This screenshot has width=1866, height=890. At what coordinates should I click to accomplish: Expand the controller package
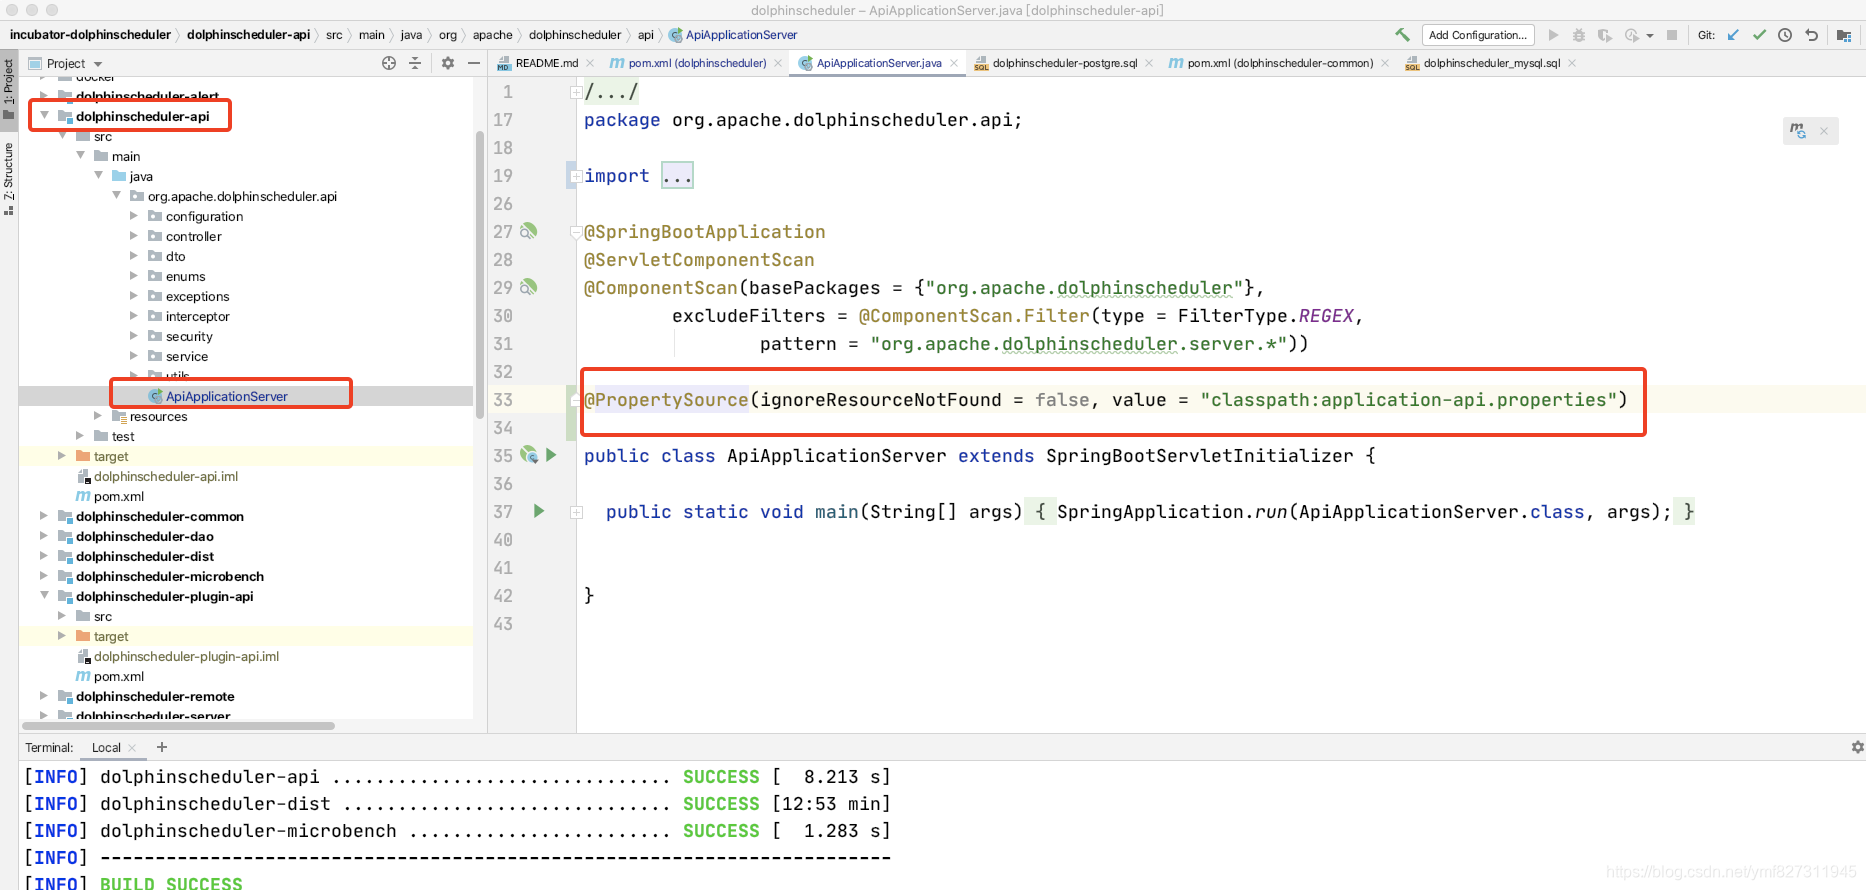pos(135,236)
